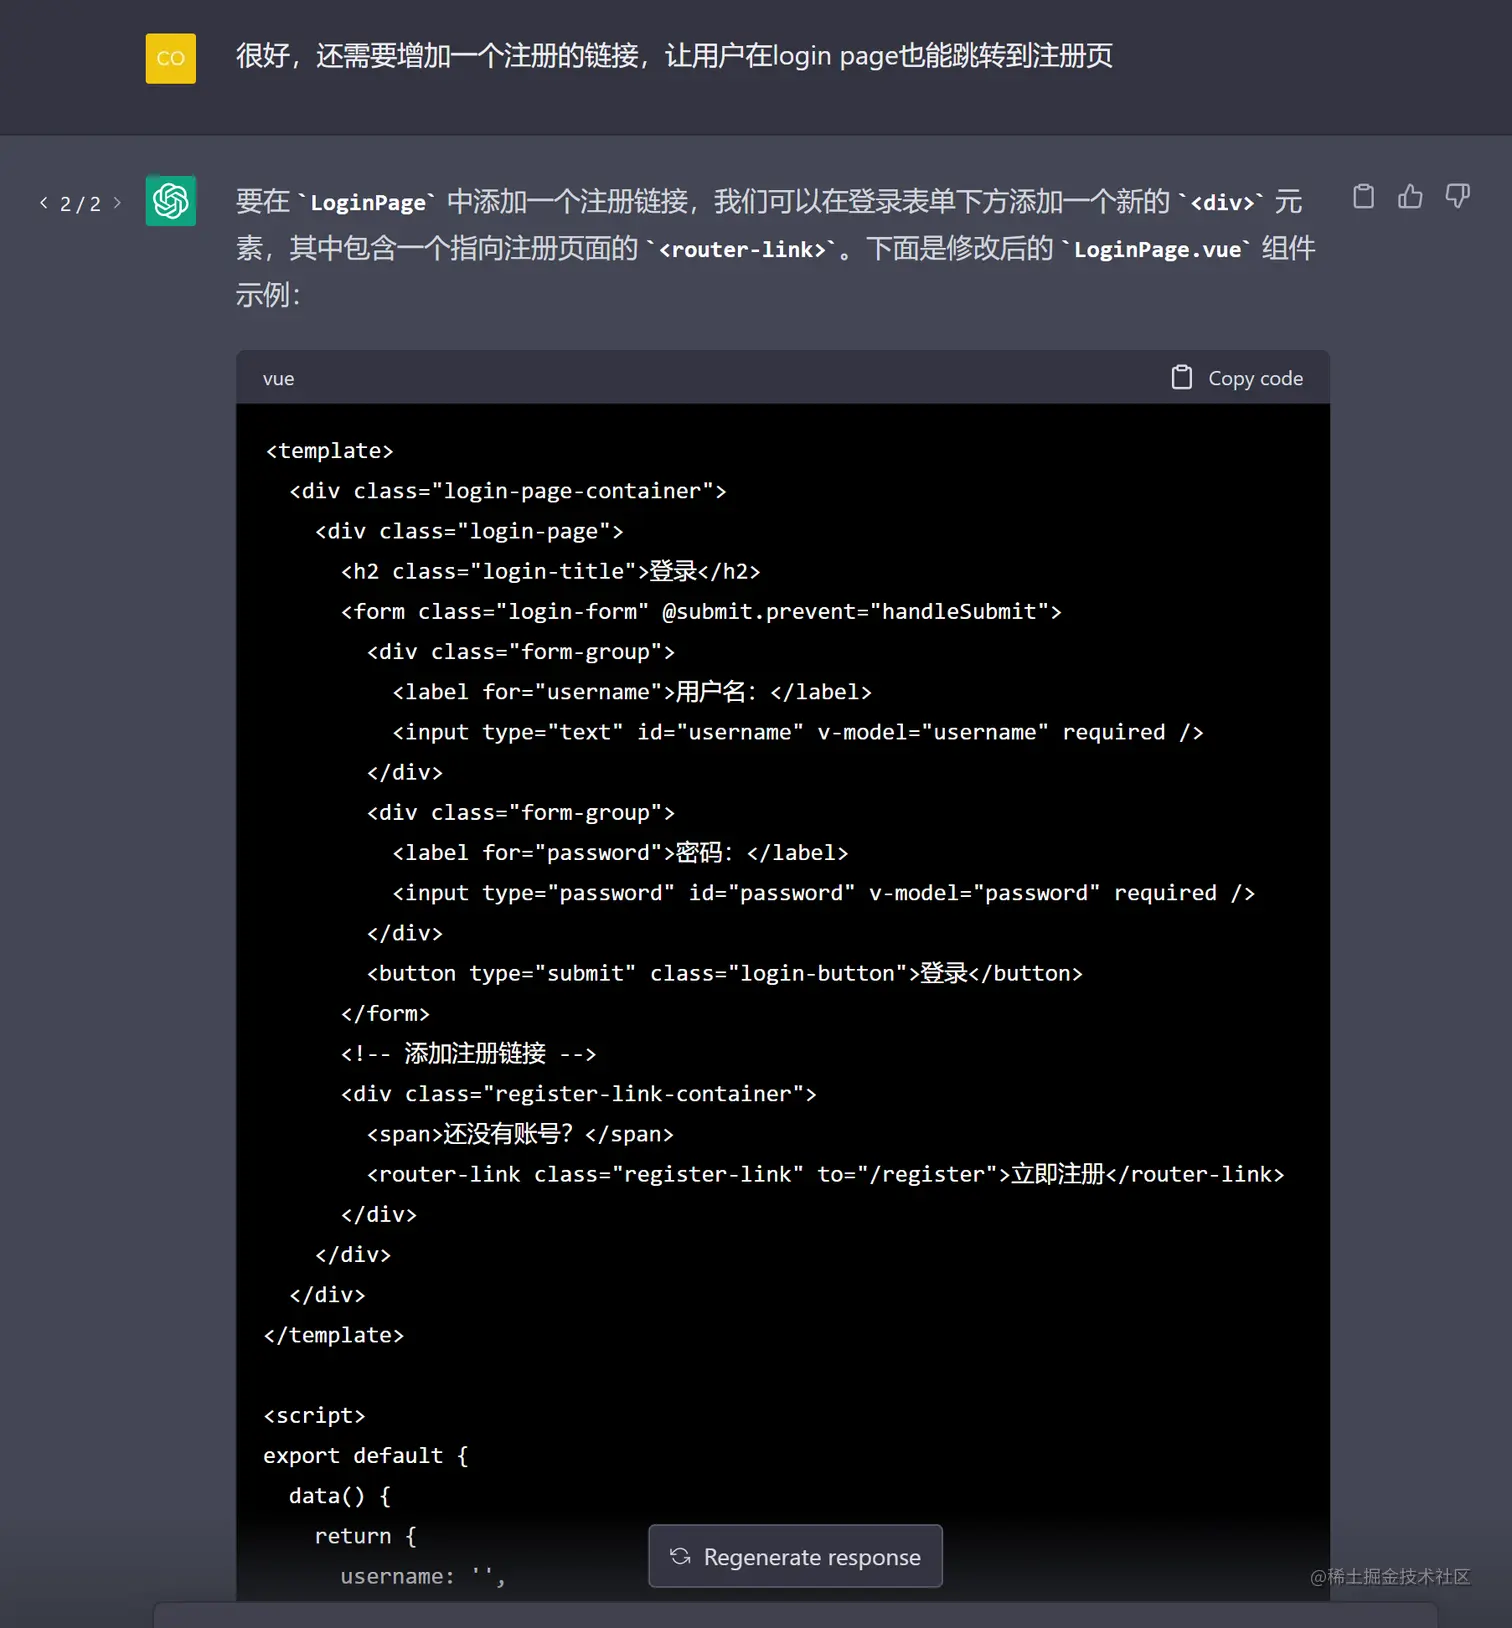Click the username: '', code line
Screen dimensions: 1512x1628
point(423,1577)
